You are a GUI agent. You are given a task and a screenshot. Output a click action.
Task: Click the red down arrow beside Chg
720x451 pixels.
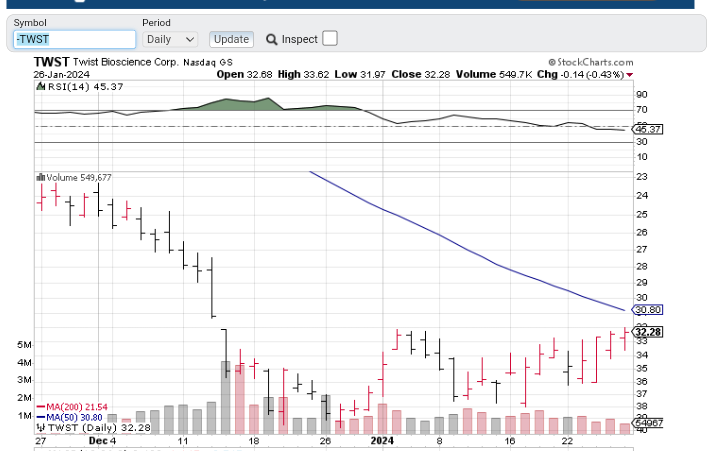[x=630, y=75]
